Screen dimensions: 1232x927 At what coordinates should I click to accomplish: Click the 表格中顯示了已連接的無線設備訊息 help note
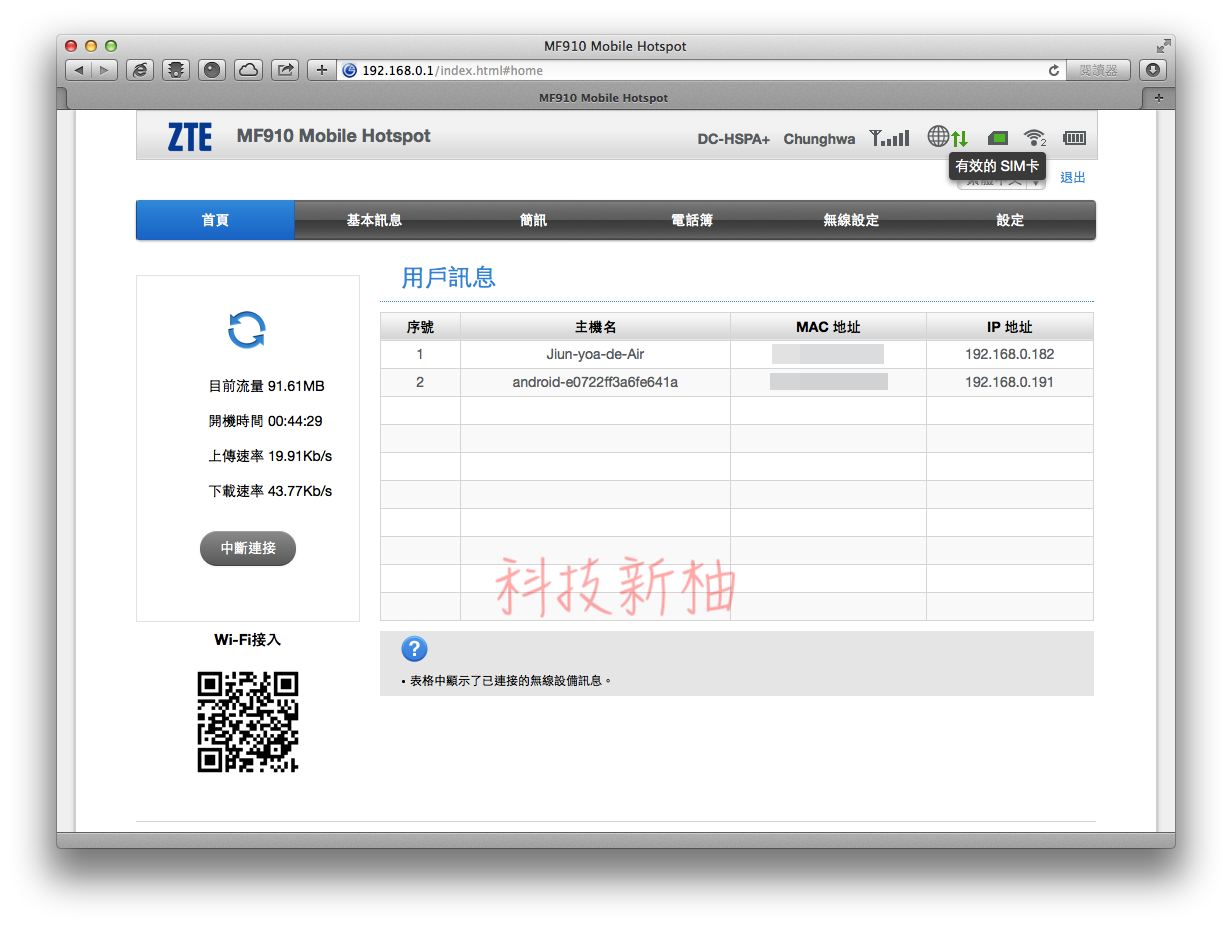coord(506,681)
